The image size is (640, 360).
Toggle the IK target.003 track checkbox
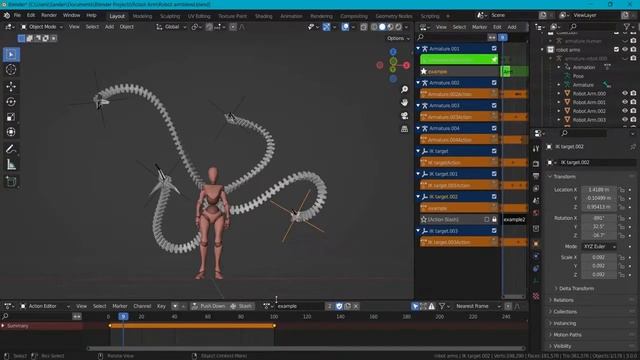[x=494, y=231]
